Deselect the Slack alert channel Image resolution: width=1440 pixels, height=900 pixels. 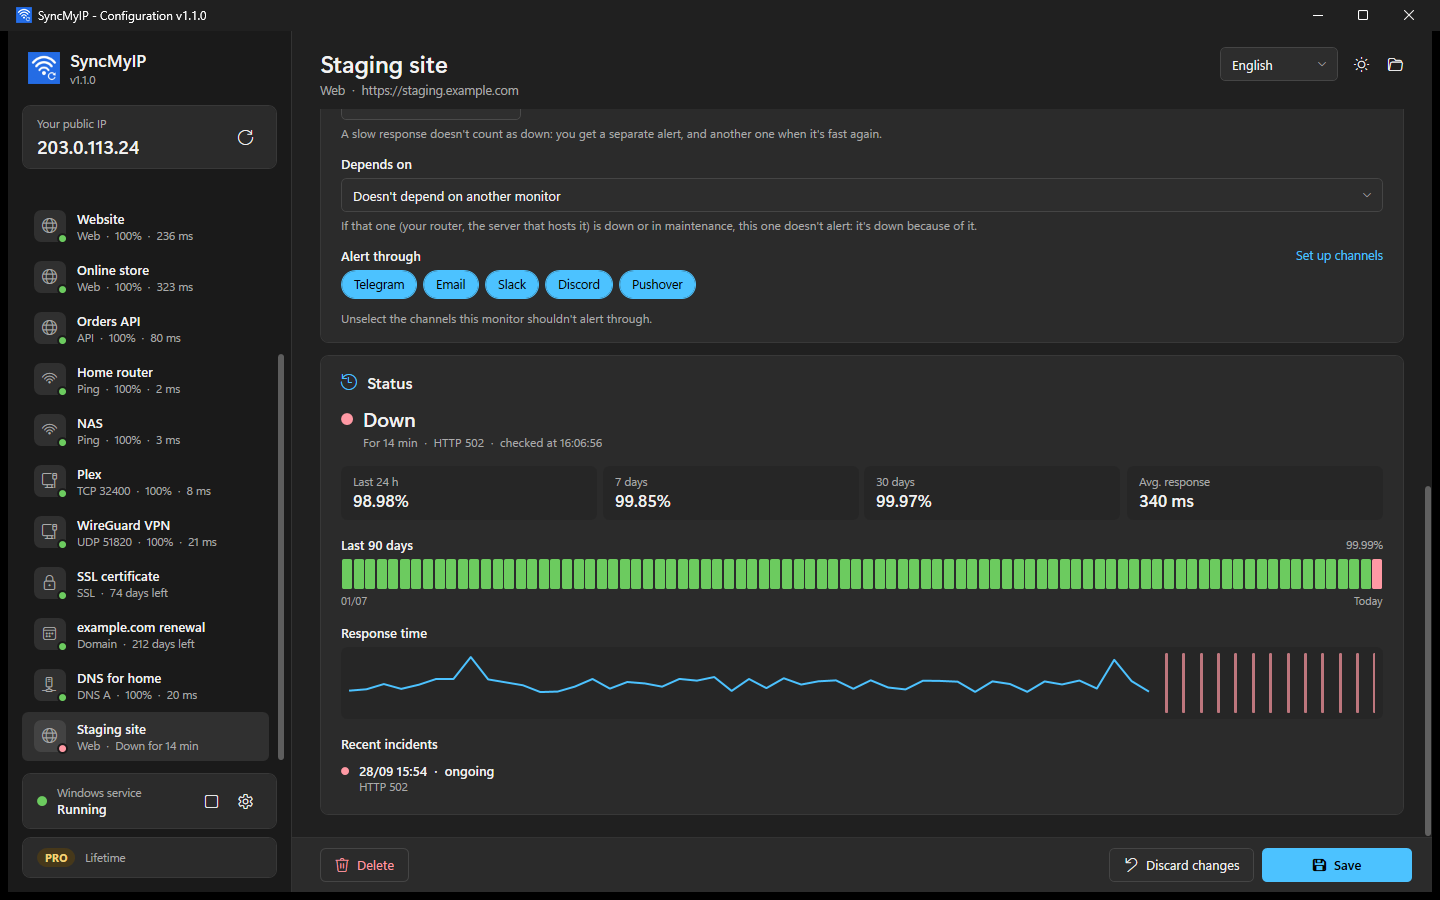coord(512,285)
